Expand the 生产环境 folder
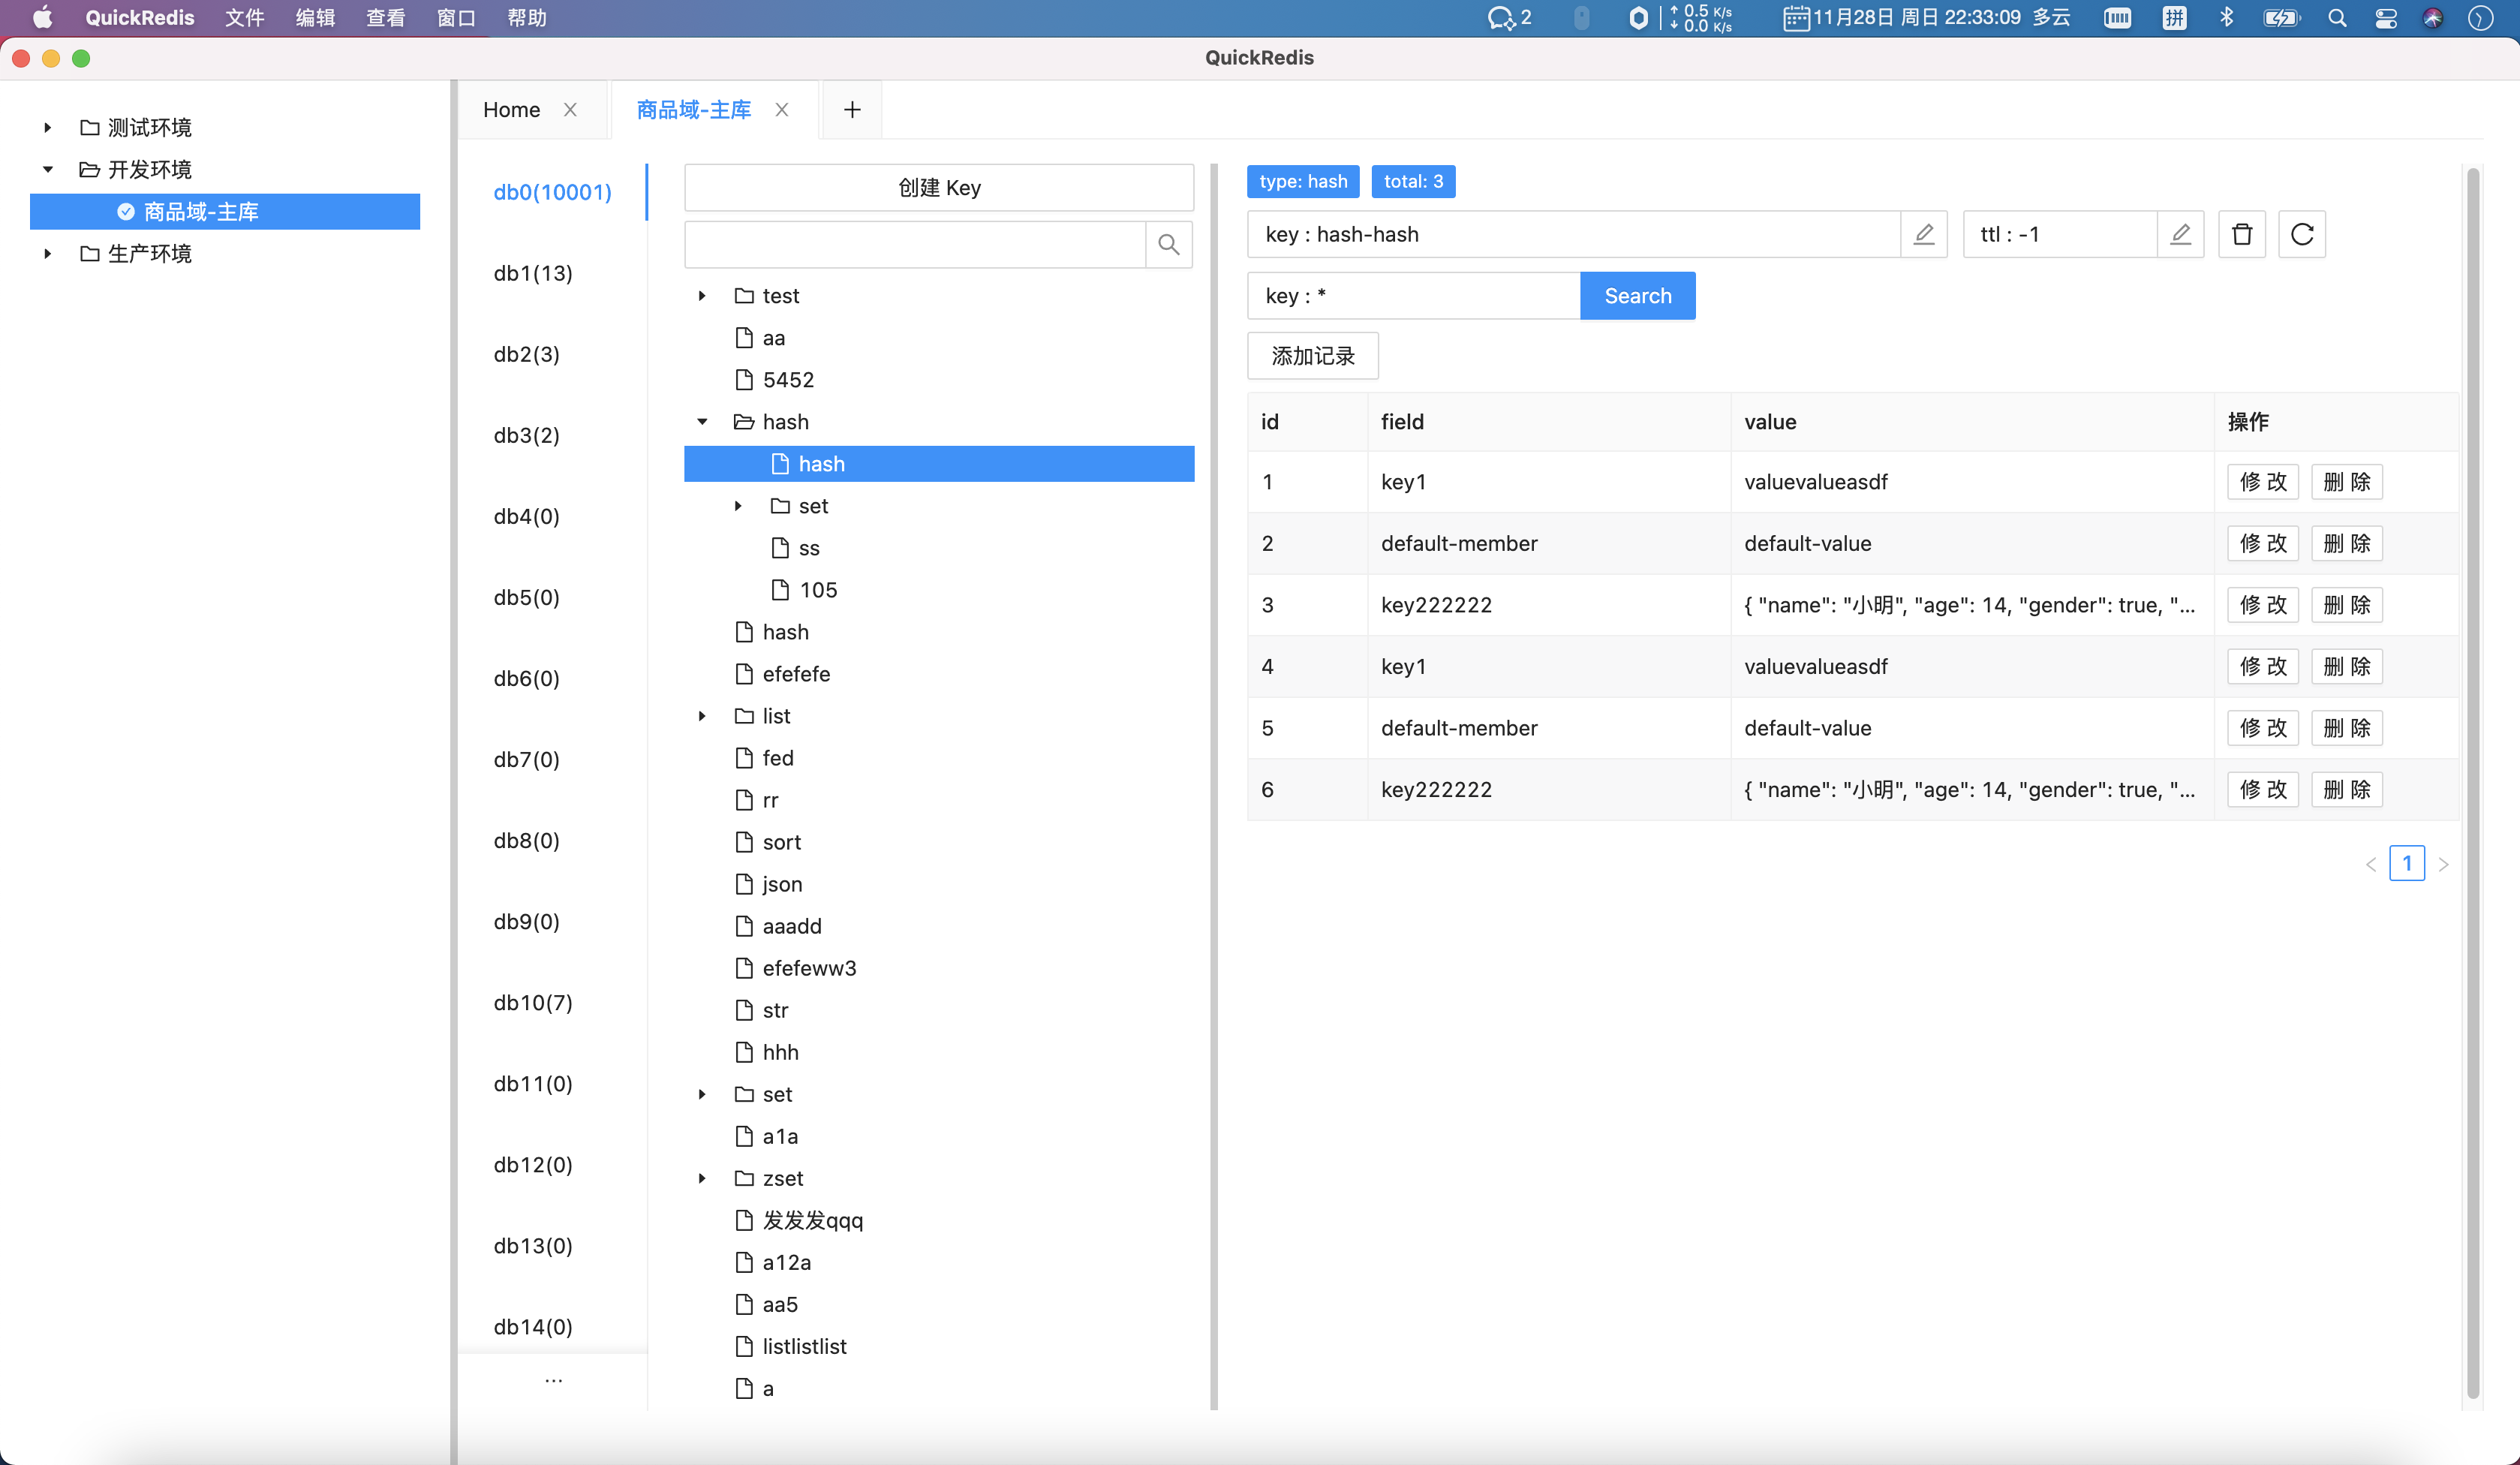This screenshot has width=2520, height=1465. [47, 254]
